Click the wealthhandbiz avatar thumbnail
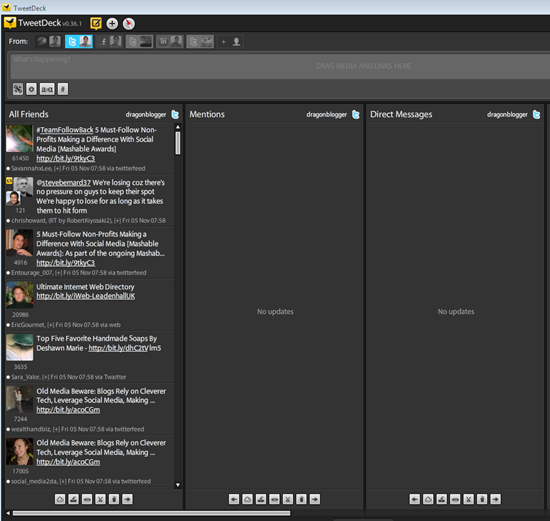 (20, 399)
